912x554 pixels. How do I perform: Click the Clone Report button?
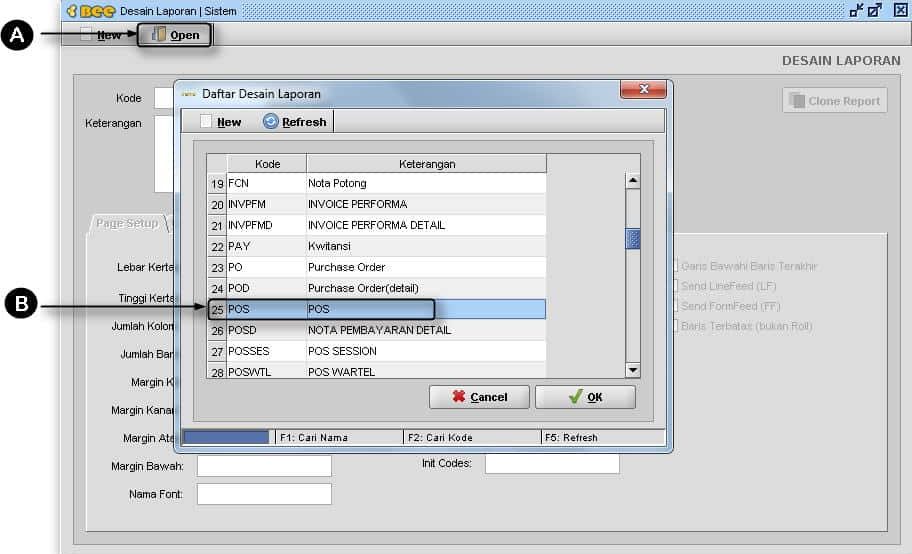(834, 101)
